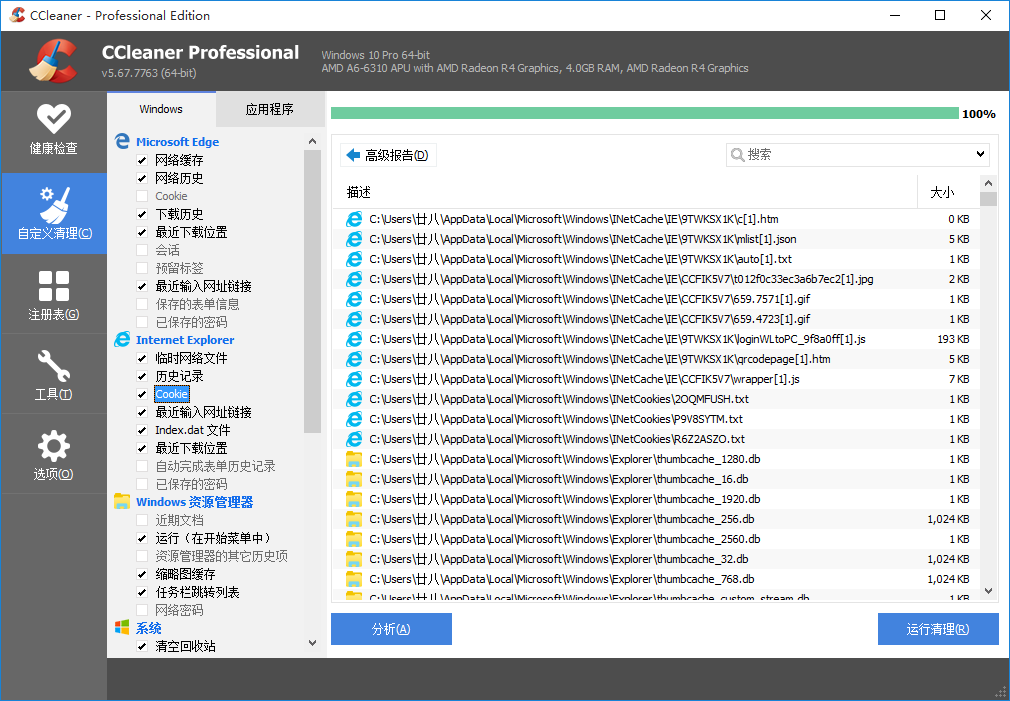
Task: Enable the 会话 checkbox
Action: click(142, 250)
